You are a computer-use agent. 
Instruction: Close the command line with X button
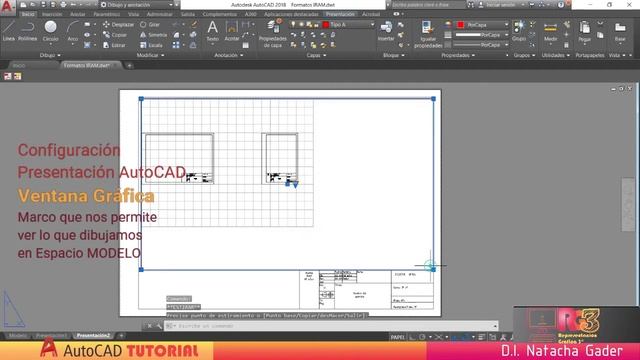coord(149,326)
